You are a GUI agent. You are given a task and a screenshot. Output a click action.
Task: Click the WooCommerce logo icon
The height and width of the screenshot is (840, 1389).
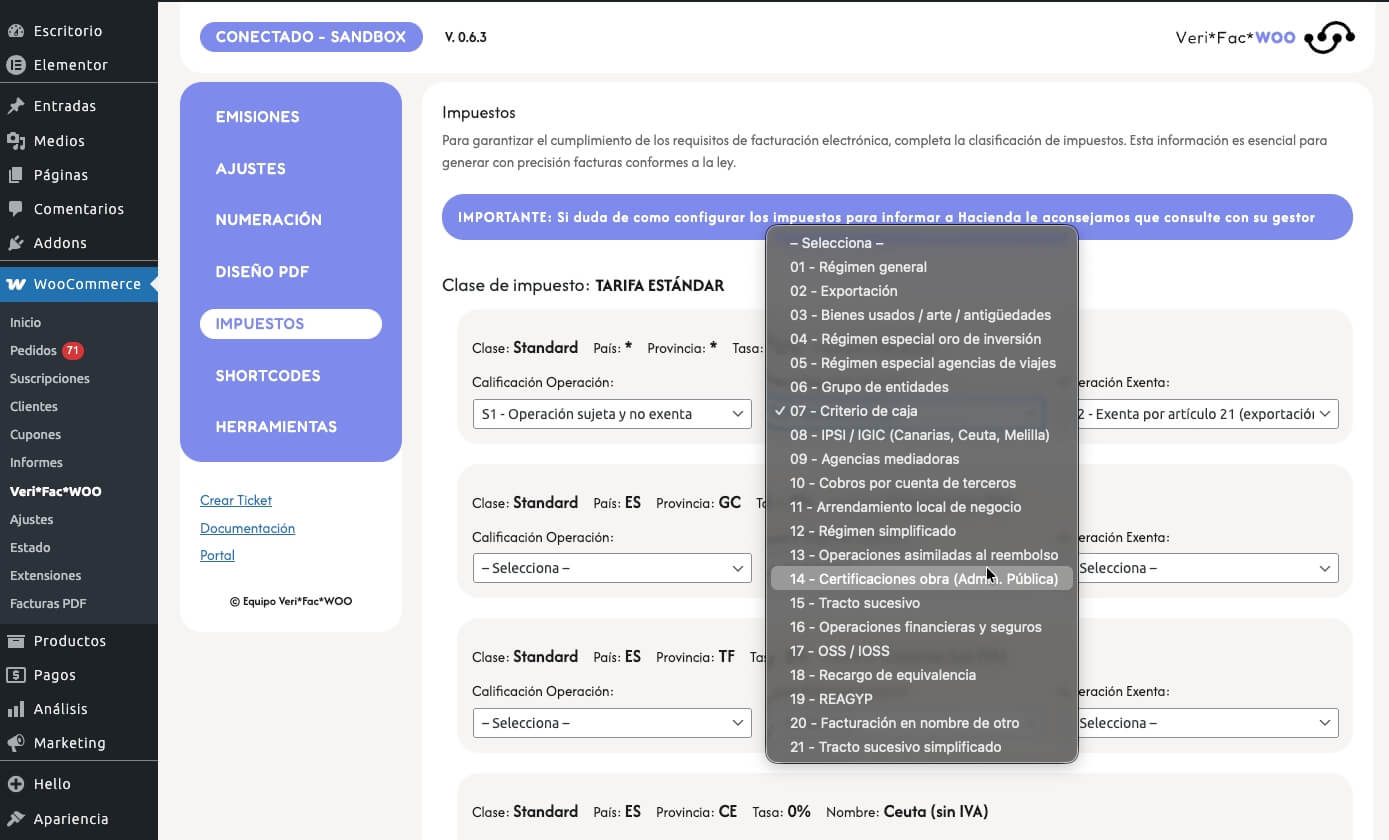coord(16,284)
